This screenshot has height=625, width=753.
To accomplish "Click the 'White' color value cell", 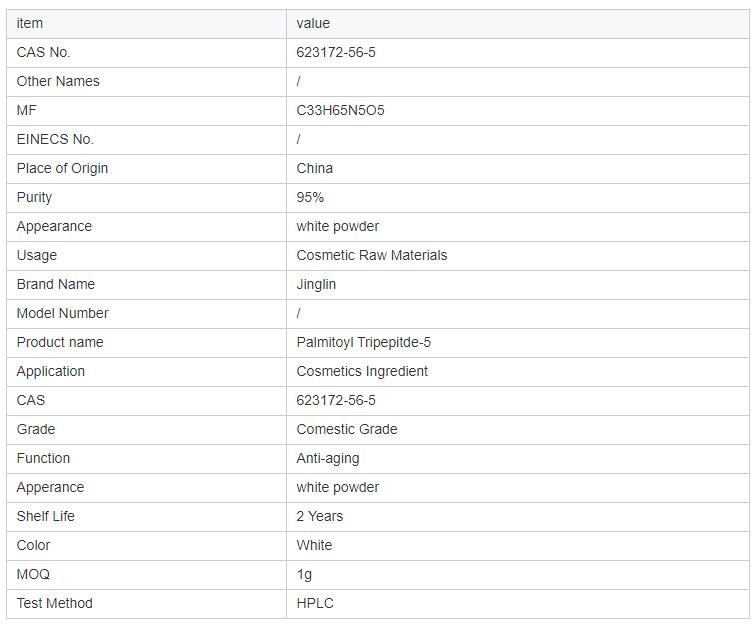I will 314,545.
